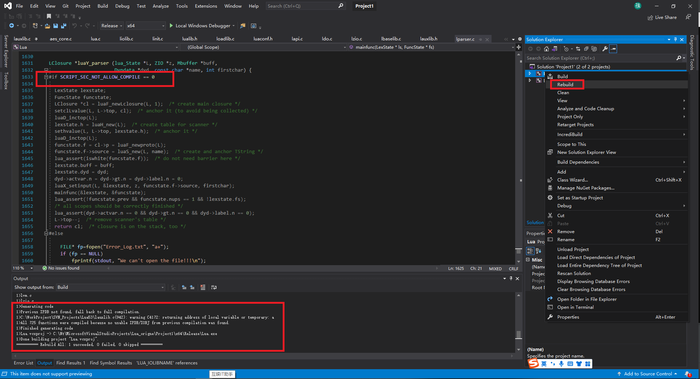700x379 pixels.
Task: Open the Release configuration dropdown
Action: pos(111,26)
